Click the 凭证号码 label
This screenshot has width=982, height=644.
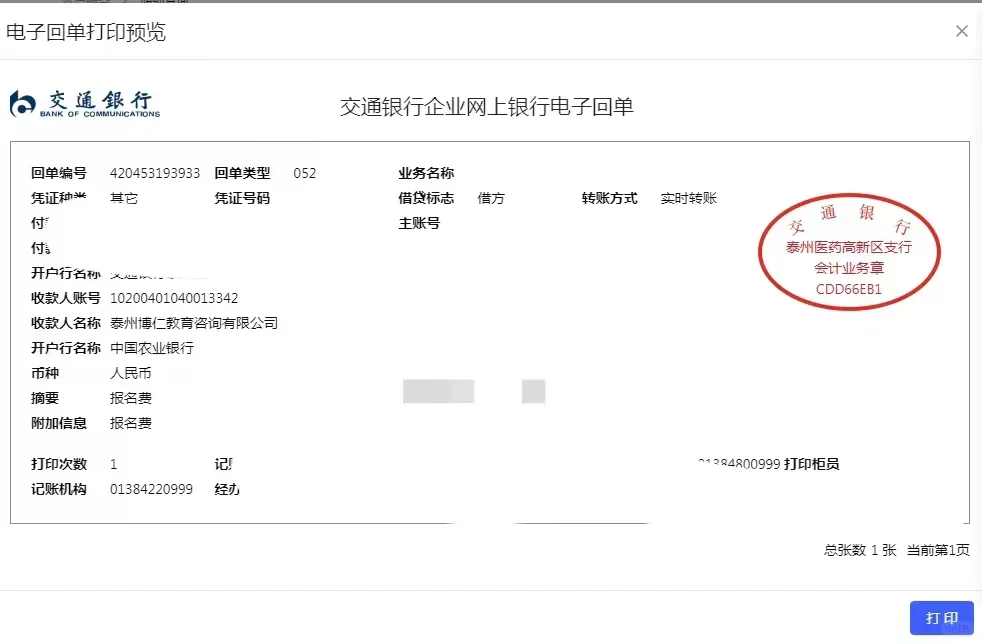[x=242, y=199]
